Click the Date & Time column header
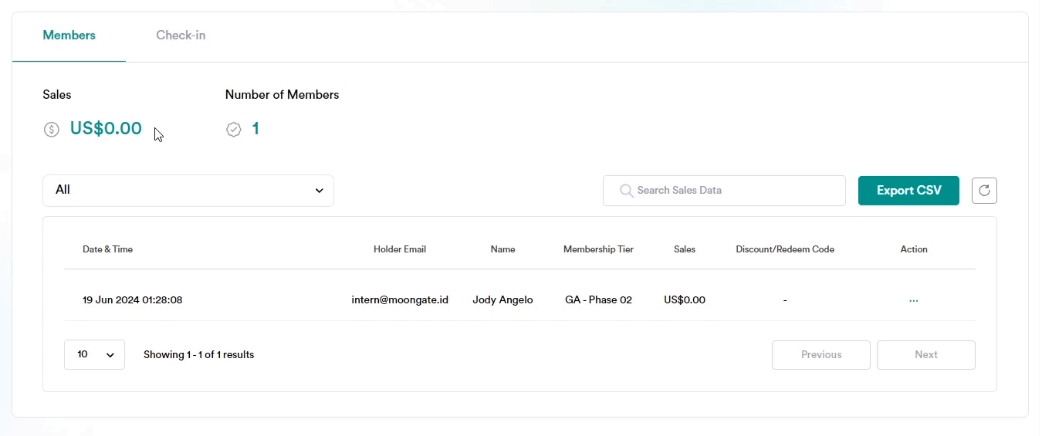Image resolution: width=1042 pixels, height=436 pixels. pos(107,249)
